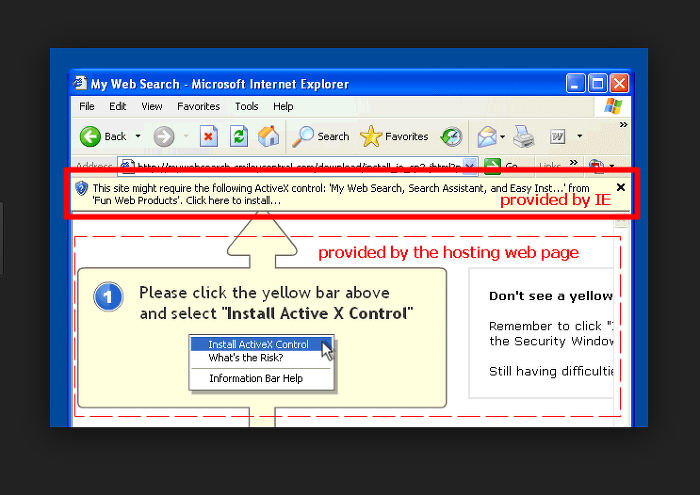Viewport: 700px width, 495px height.
Task: Expand the Links toolbar chevron
Action: 574,162
